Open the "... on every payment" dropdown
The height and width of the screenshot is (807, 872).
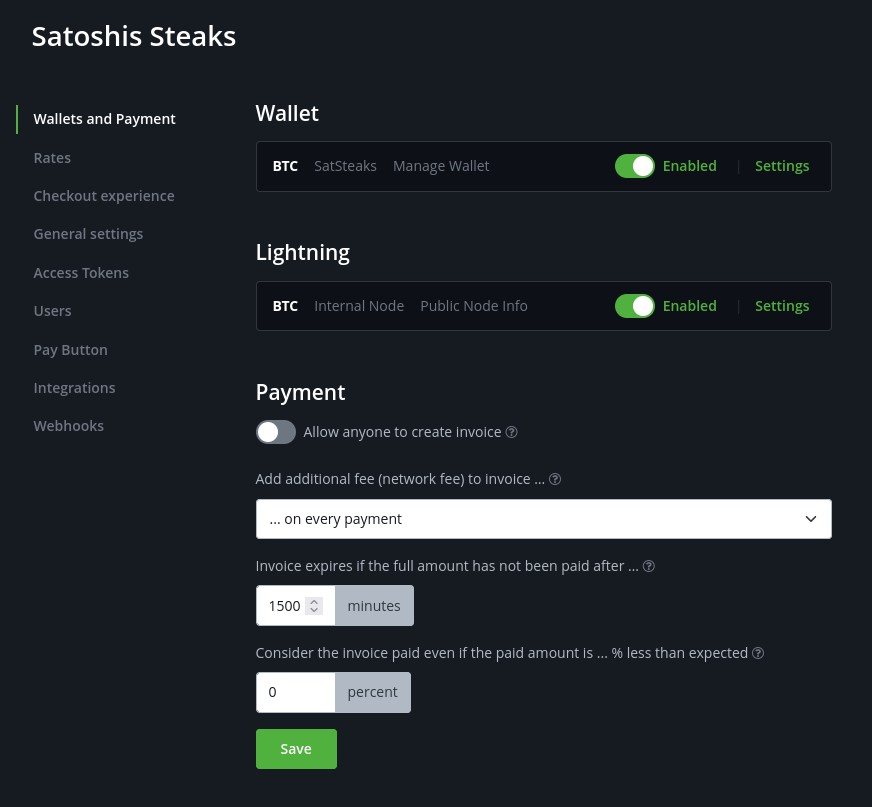(x=543, y=519)
